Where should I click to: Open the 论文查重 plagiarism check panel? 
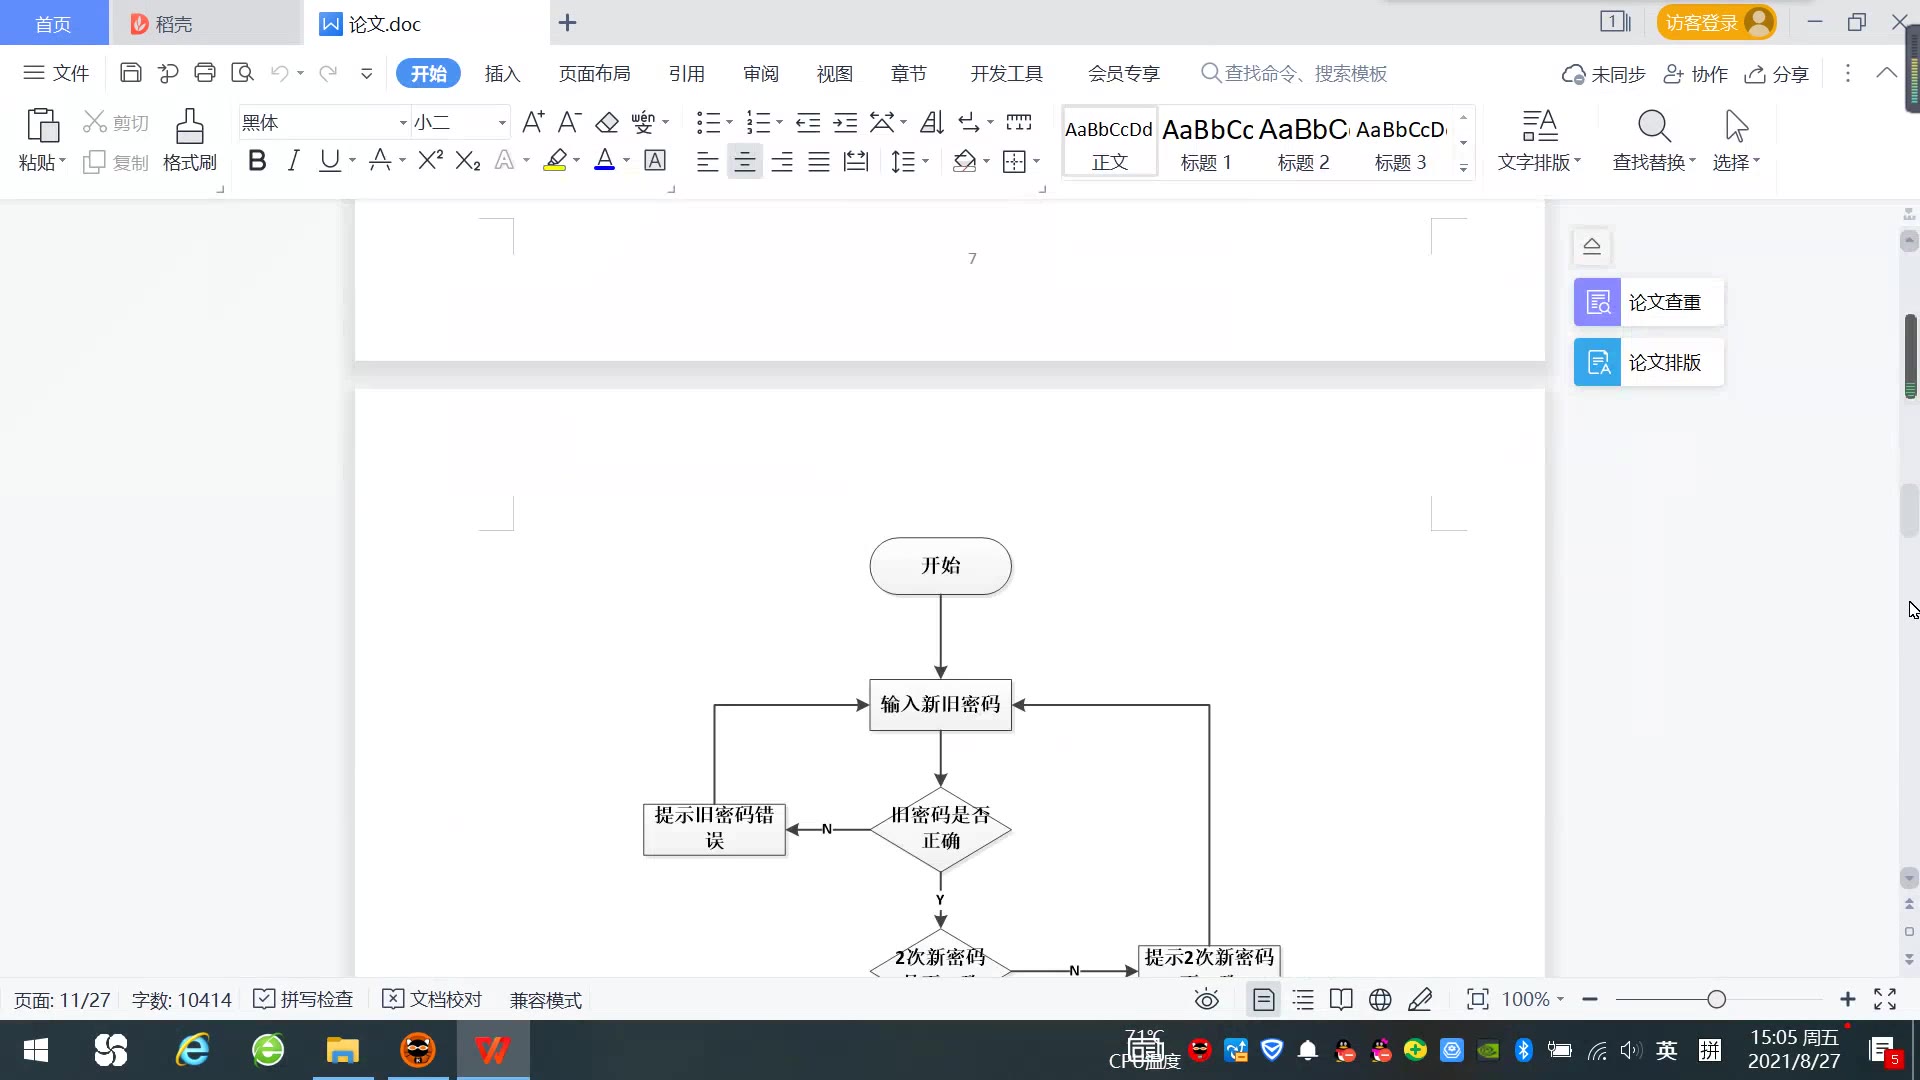click(1648, 302)
